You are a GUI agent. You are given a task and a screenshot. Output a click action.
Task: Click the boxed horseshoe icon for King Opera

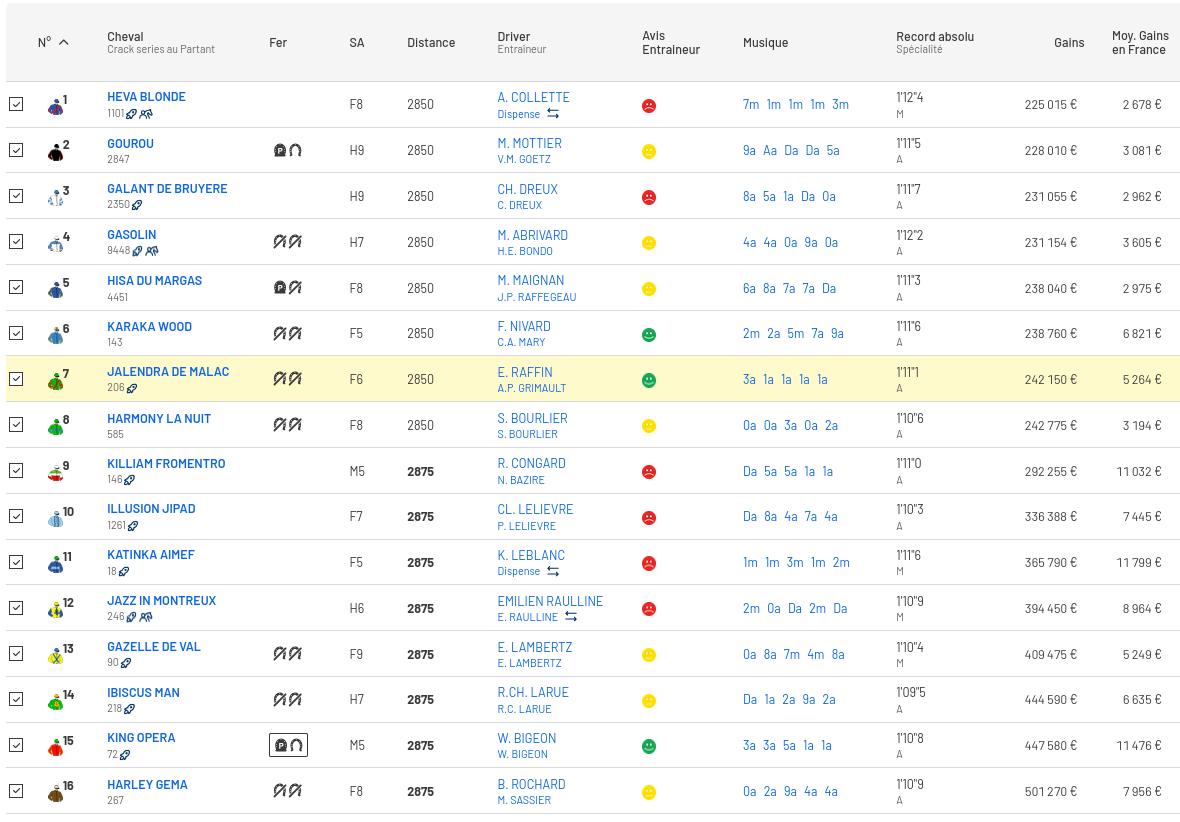(288, 745)
